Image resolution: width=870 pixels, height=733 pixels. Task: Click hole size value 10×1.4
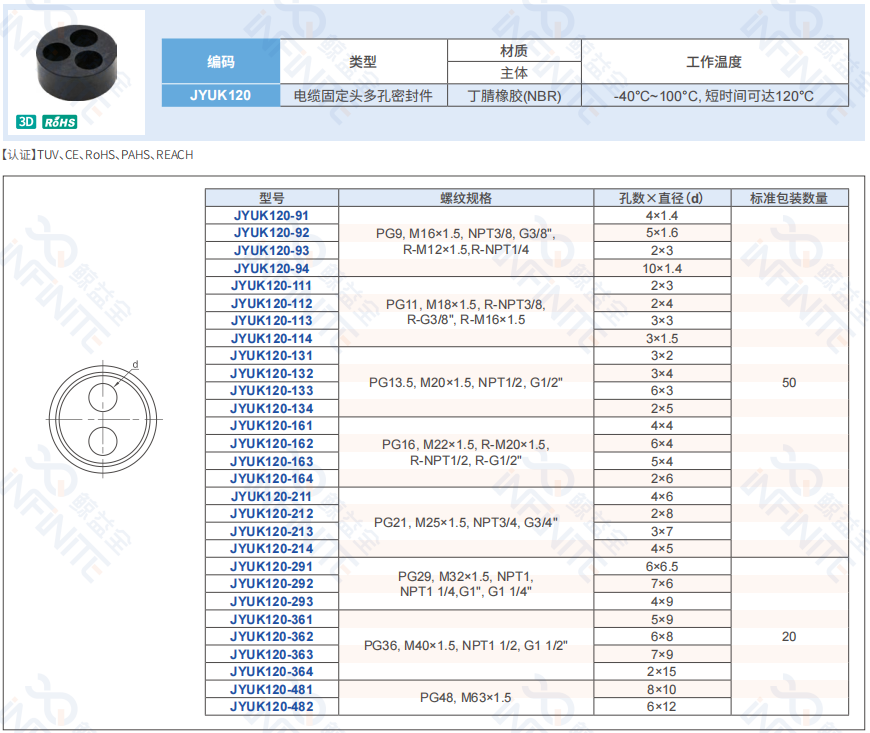tap(662, 269)
